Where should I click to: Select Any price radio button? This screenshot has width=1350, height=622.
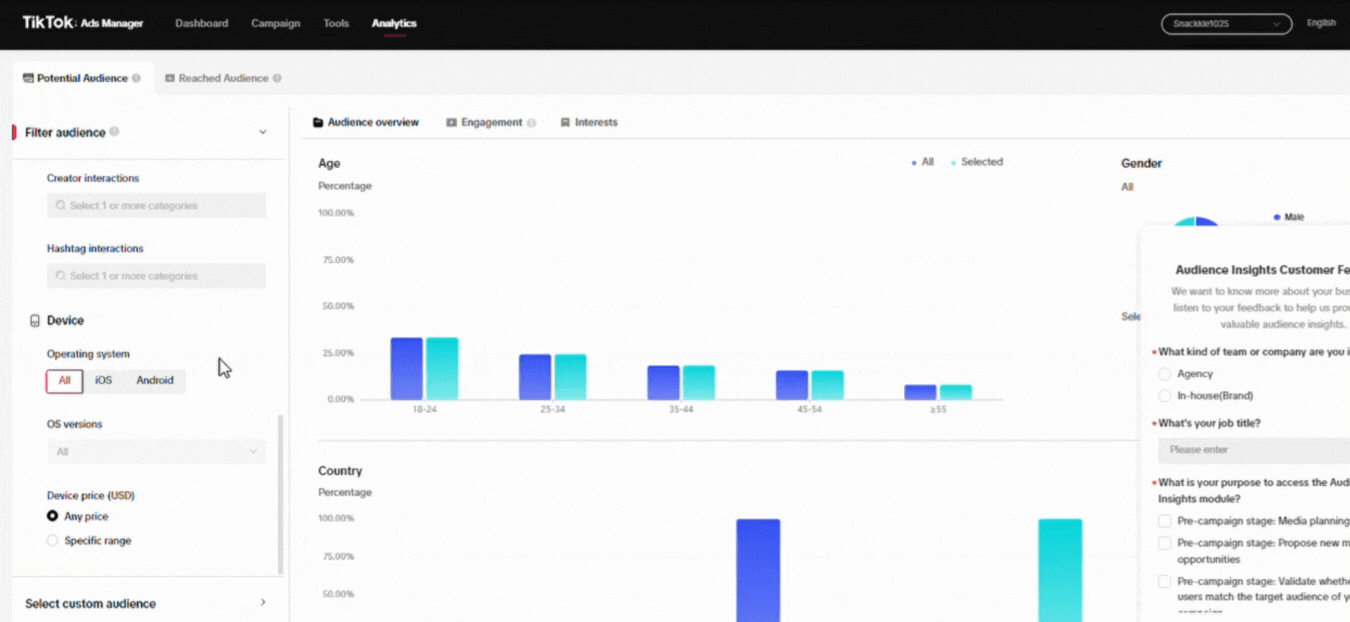(x=53, y=517)
